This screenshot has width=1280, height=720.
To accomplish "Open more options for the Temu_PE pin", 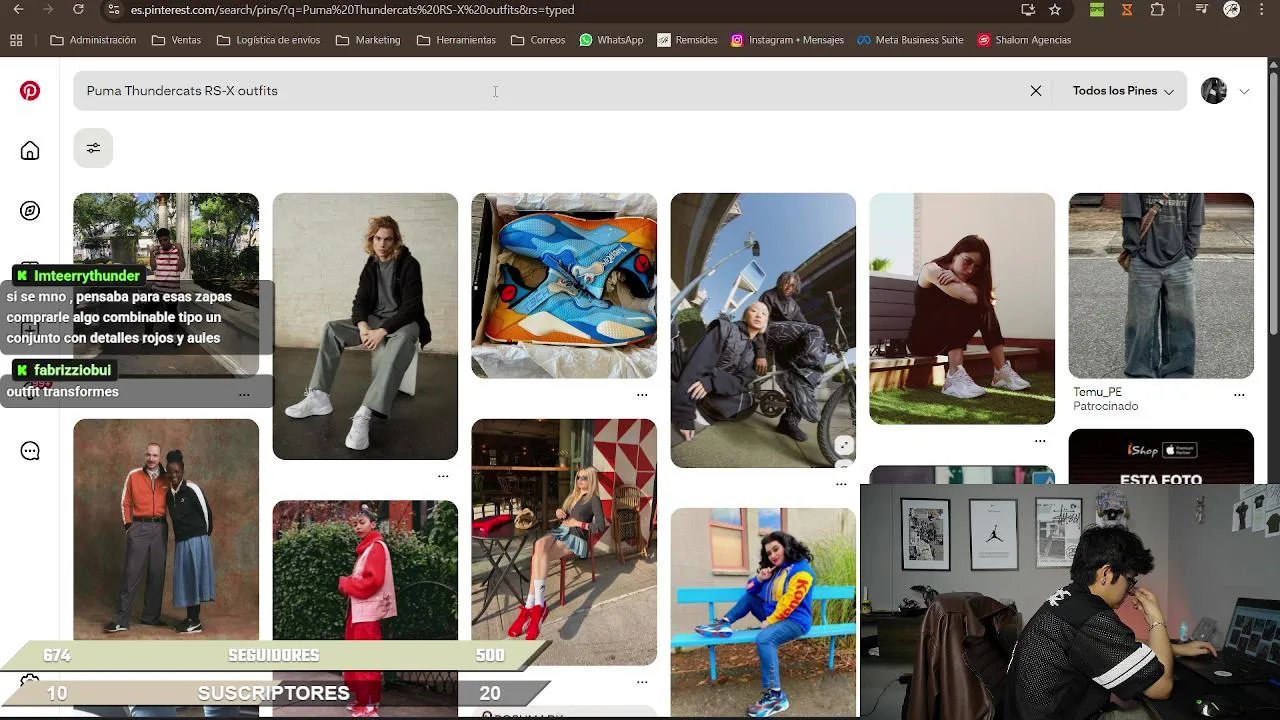I will click(1239, 395).
